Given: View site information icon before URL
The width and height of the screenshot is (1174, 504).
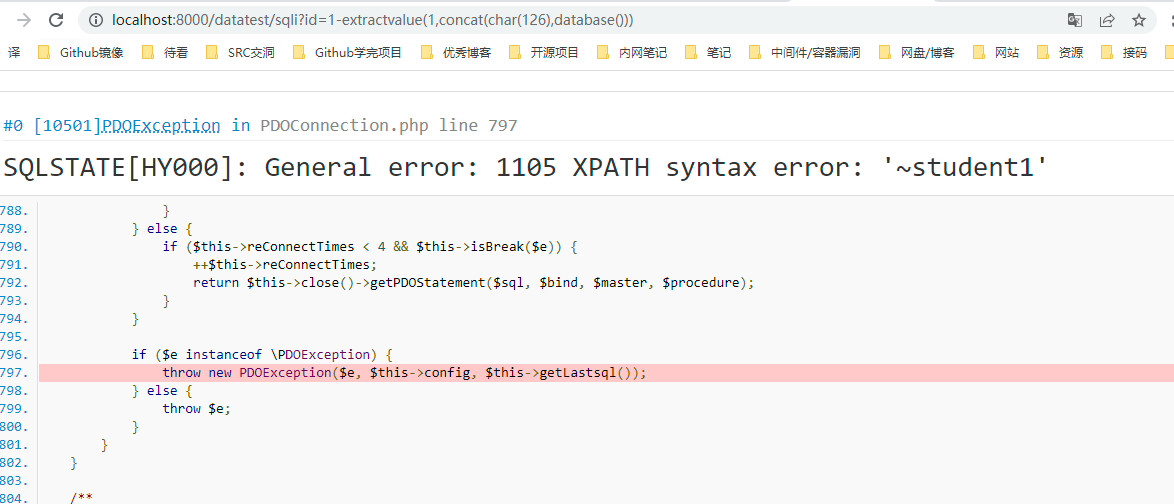Looking at the screenshot, I should click(x=96, y=20).
